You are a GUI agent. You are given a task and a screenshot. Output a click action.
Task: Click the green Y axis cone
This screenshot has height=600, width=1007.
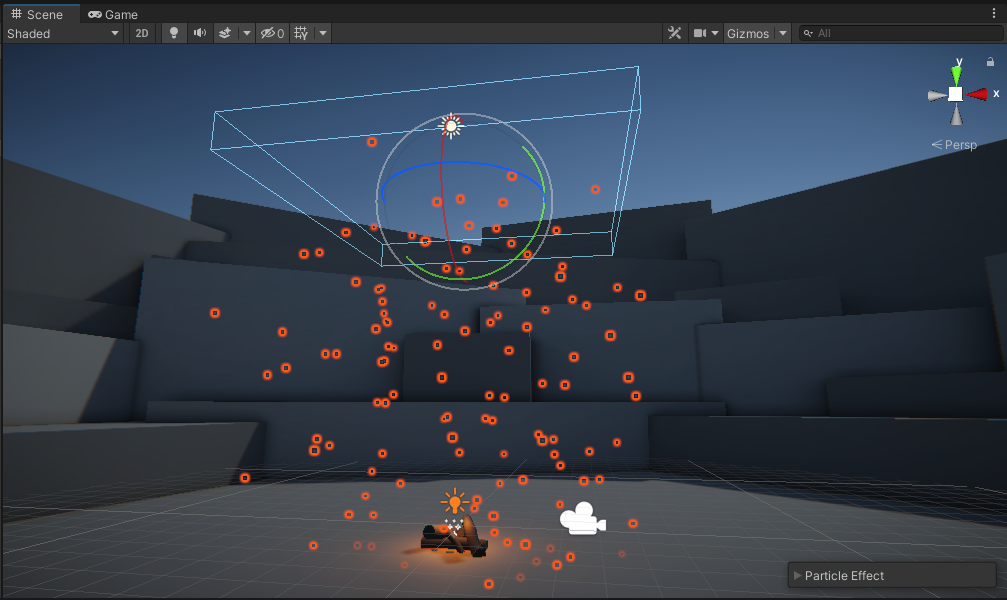(957, 76)
